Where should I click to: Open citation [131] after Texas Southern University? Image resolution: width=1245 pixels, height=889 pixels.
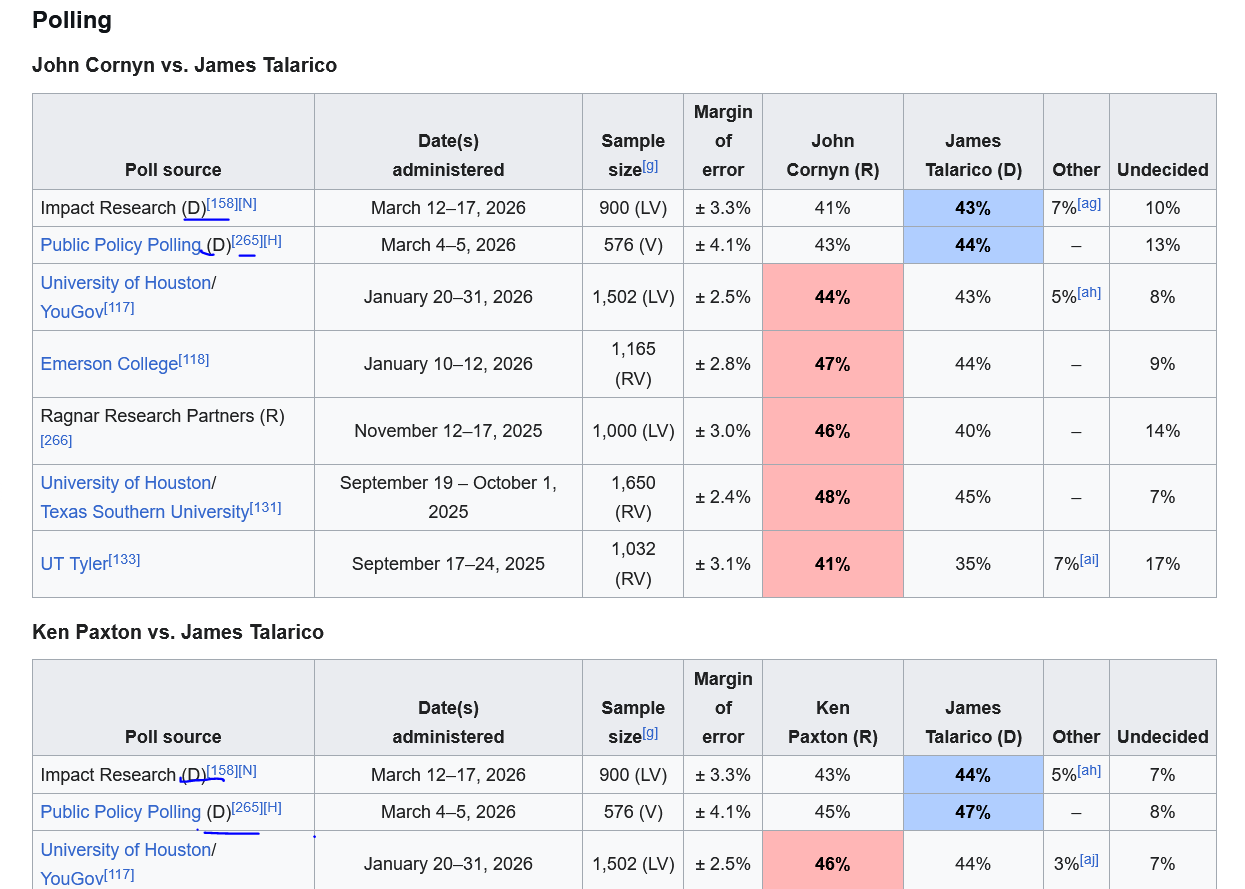pos(266,507)
